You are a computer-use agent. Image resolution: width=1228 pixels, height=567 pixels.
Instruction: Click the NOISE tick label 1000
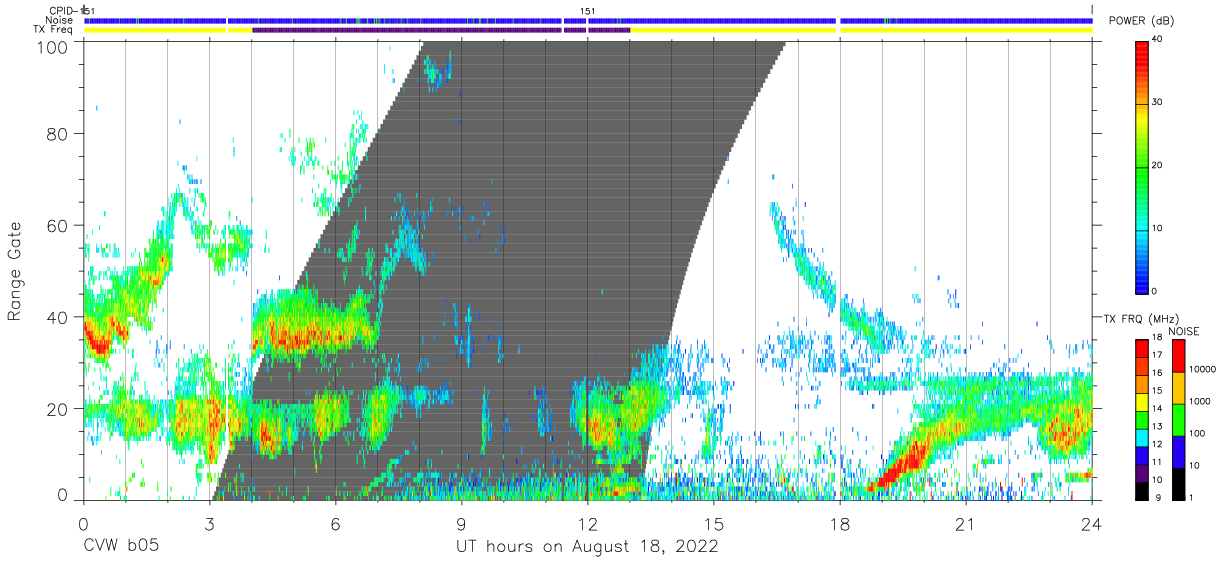[x=1199, y=402]
